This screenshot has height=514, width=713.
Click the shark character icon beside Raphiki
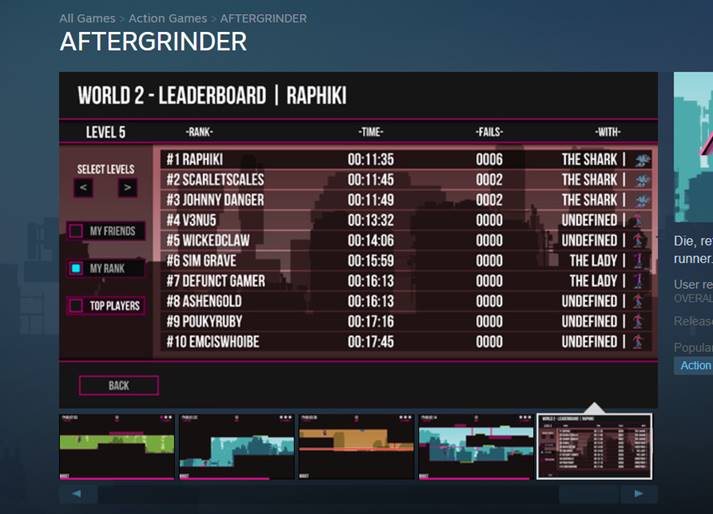tap(642, 160)
